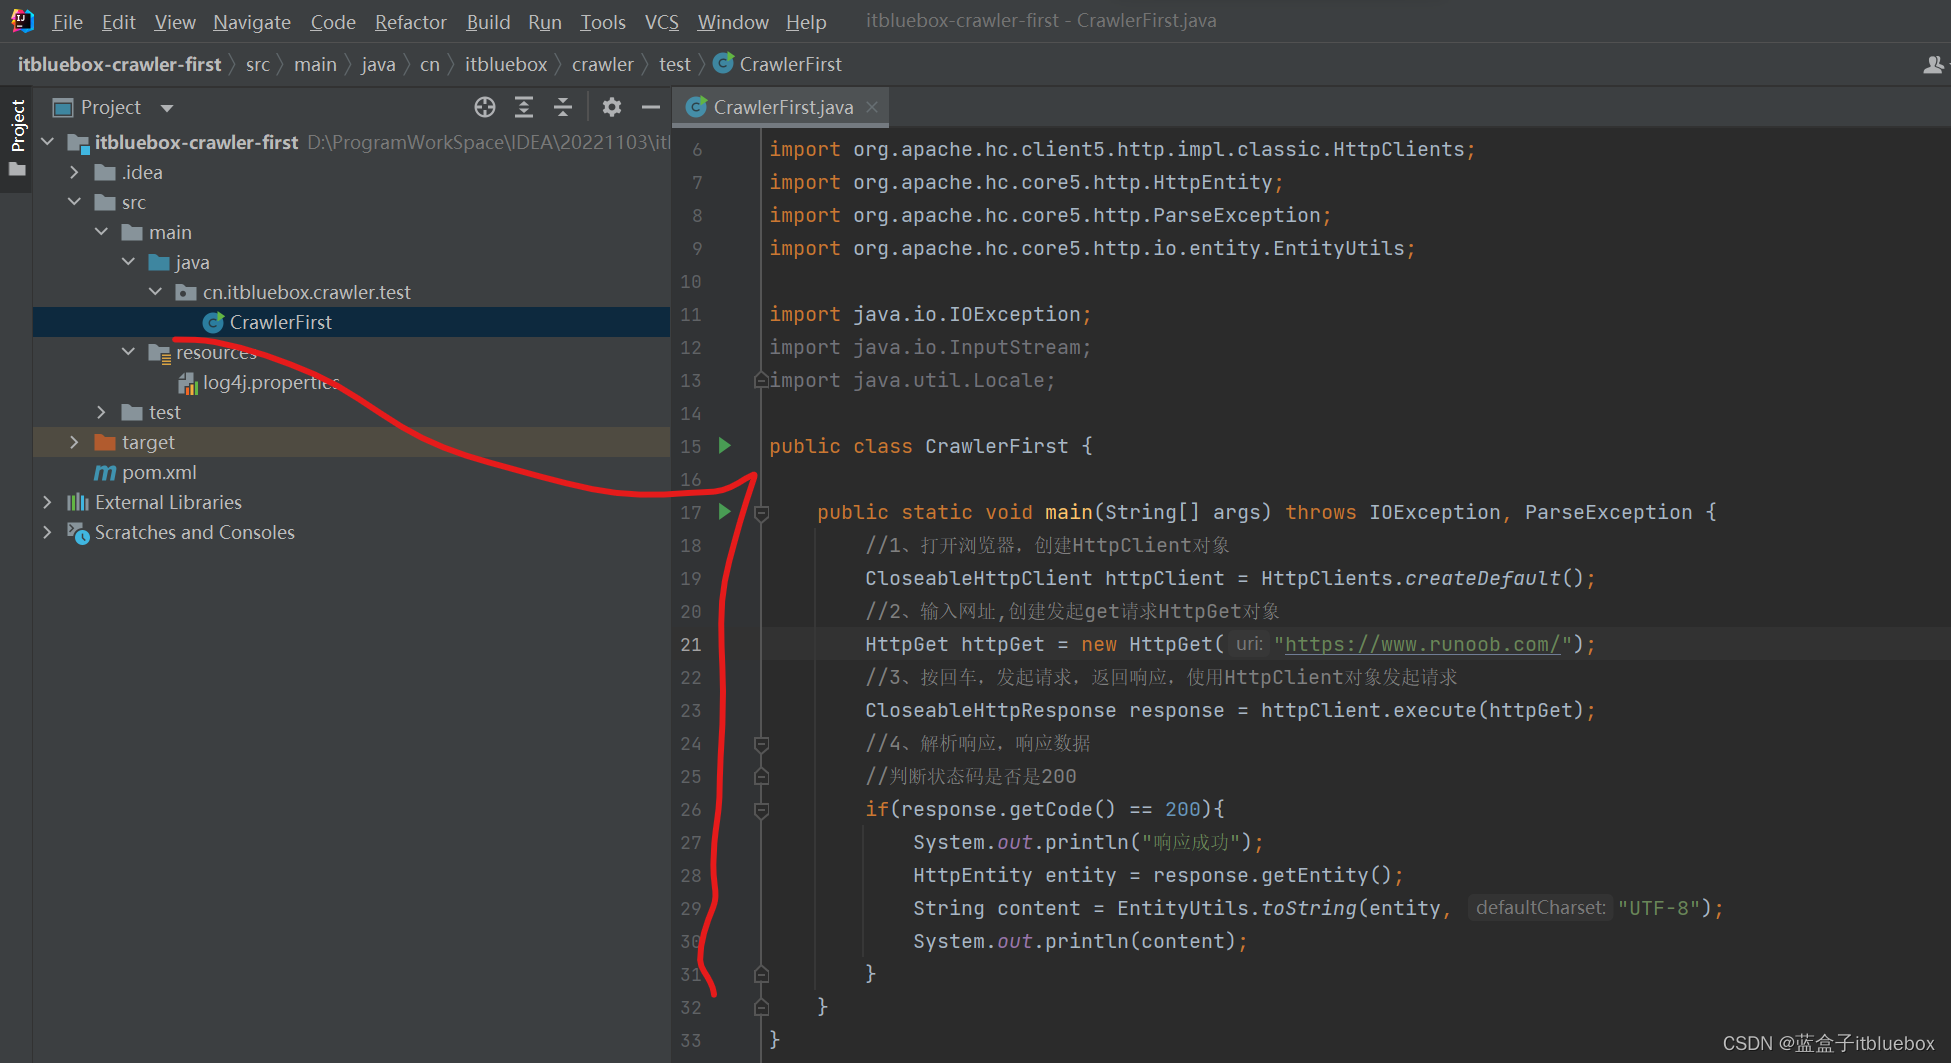1951x1063 pixels.
Task: Collapse the cn.itbluebox.crawler.test package
Action: [155, 292]
